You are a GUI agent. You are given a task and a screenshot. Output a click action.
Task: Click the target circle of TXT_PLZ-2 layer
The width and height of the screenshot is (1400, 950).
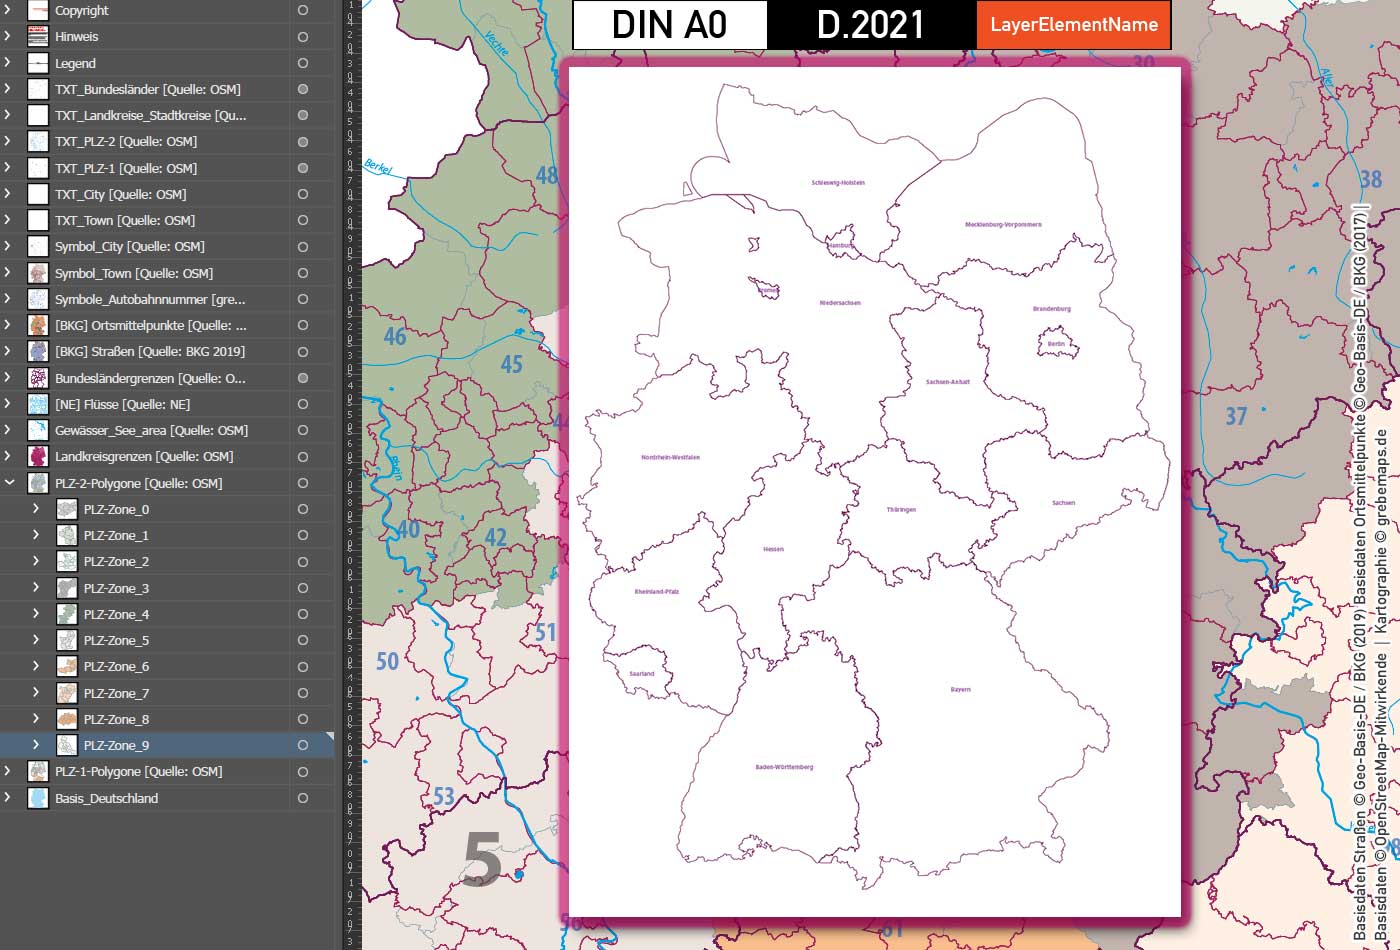point(301,141)
